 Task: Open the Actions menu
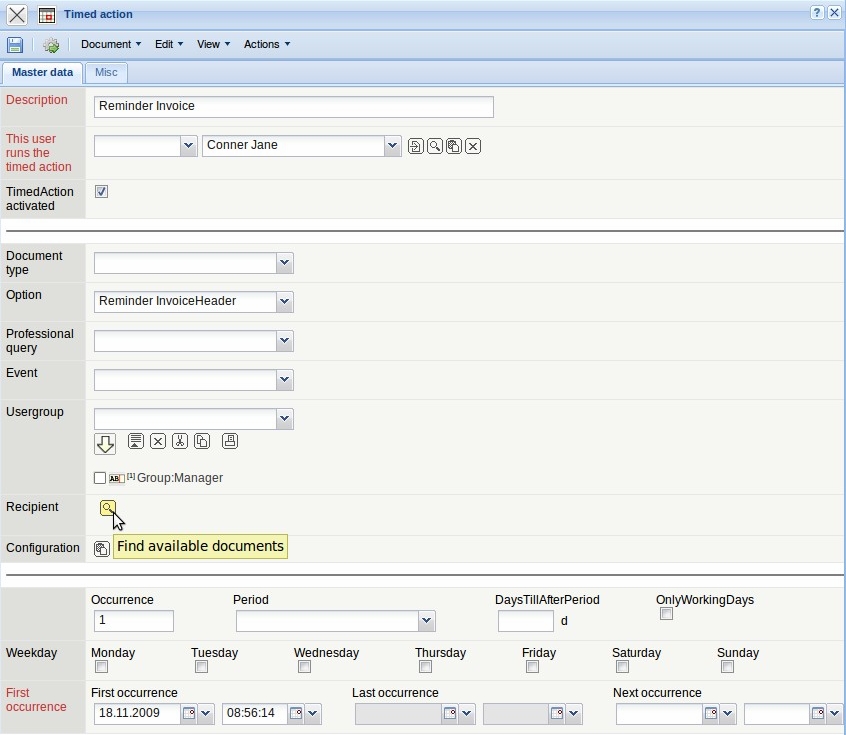267,44
